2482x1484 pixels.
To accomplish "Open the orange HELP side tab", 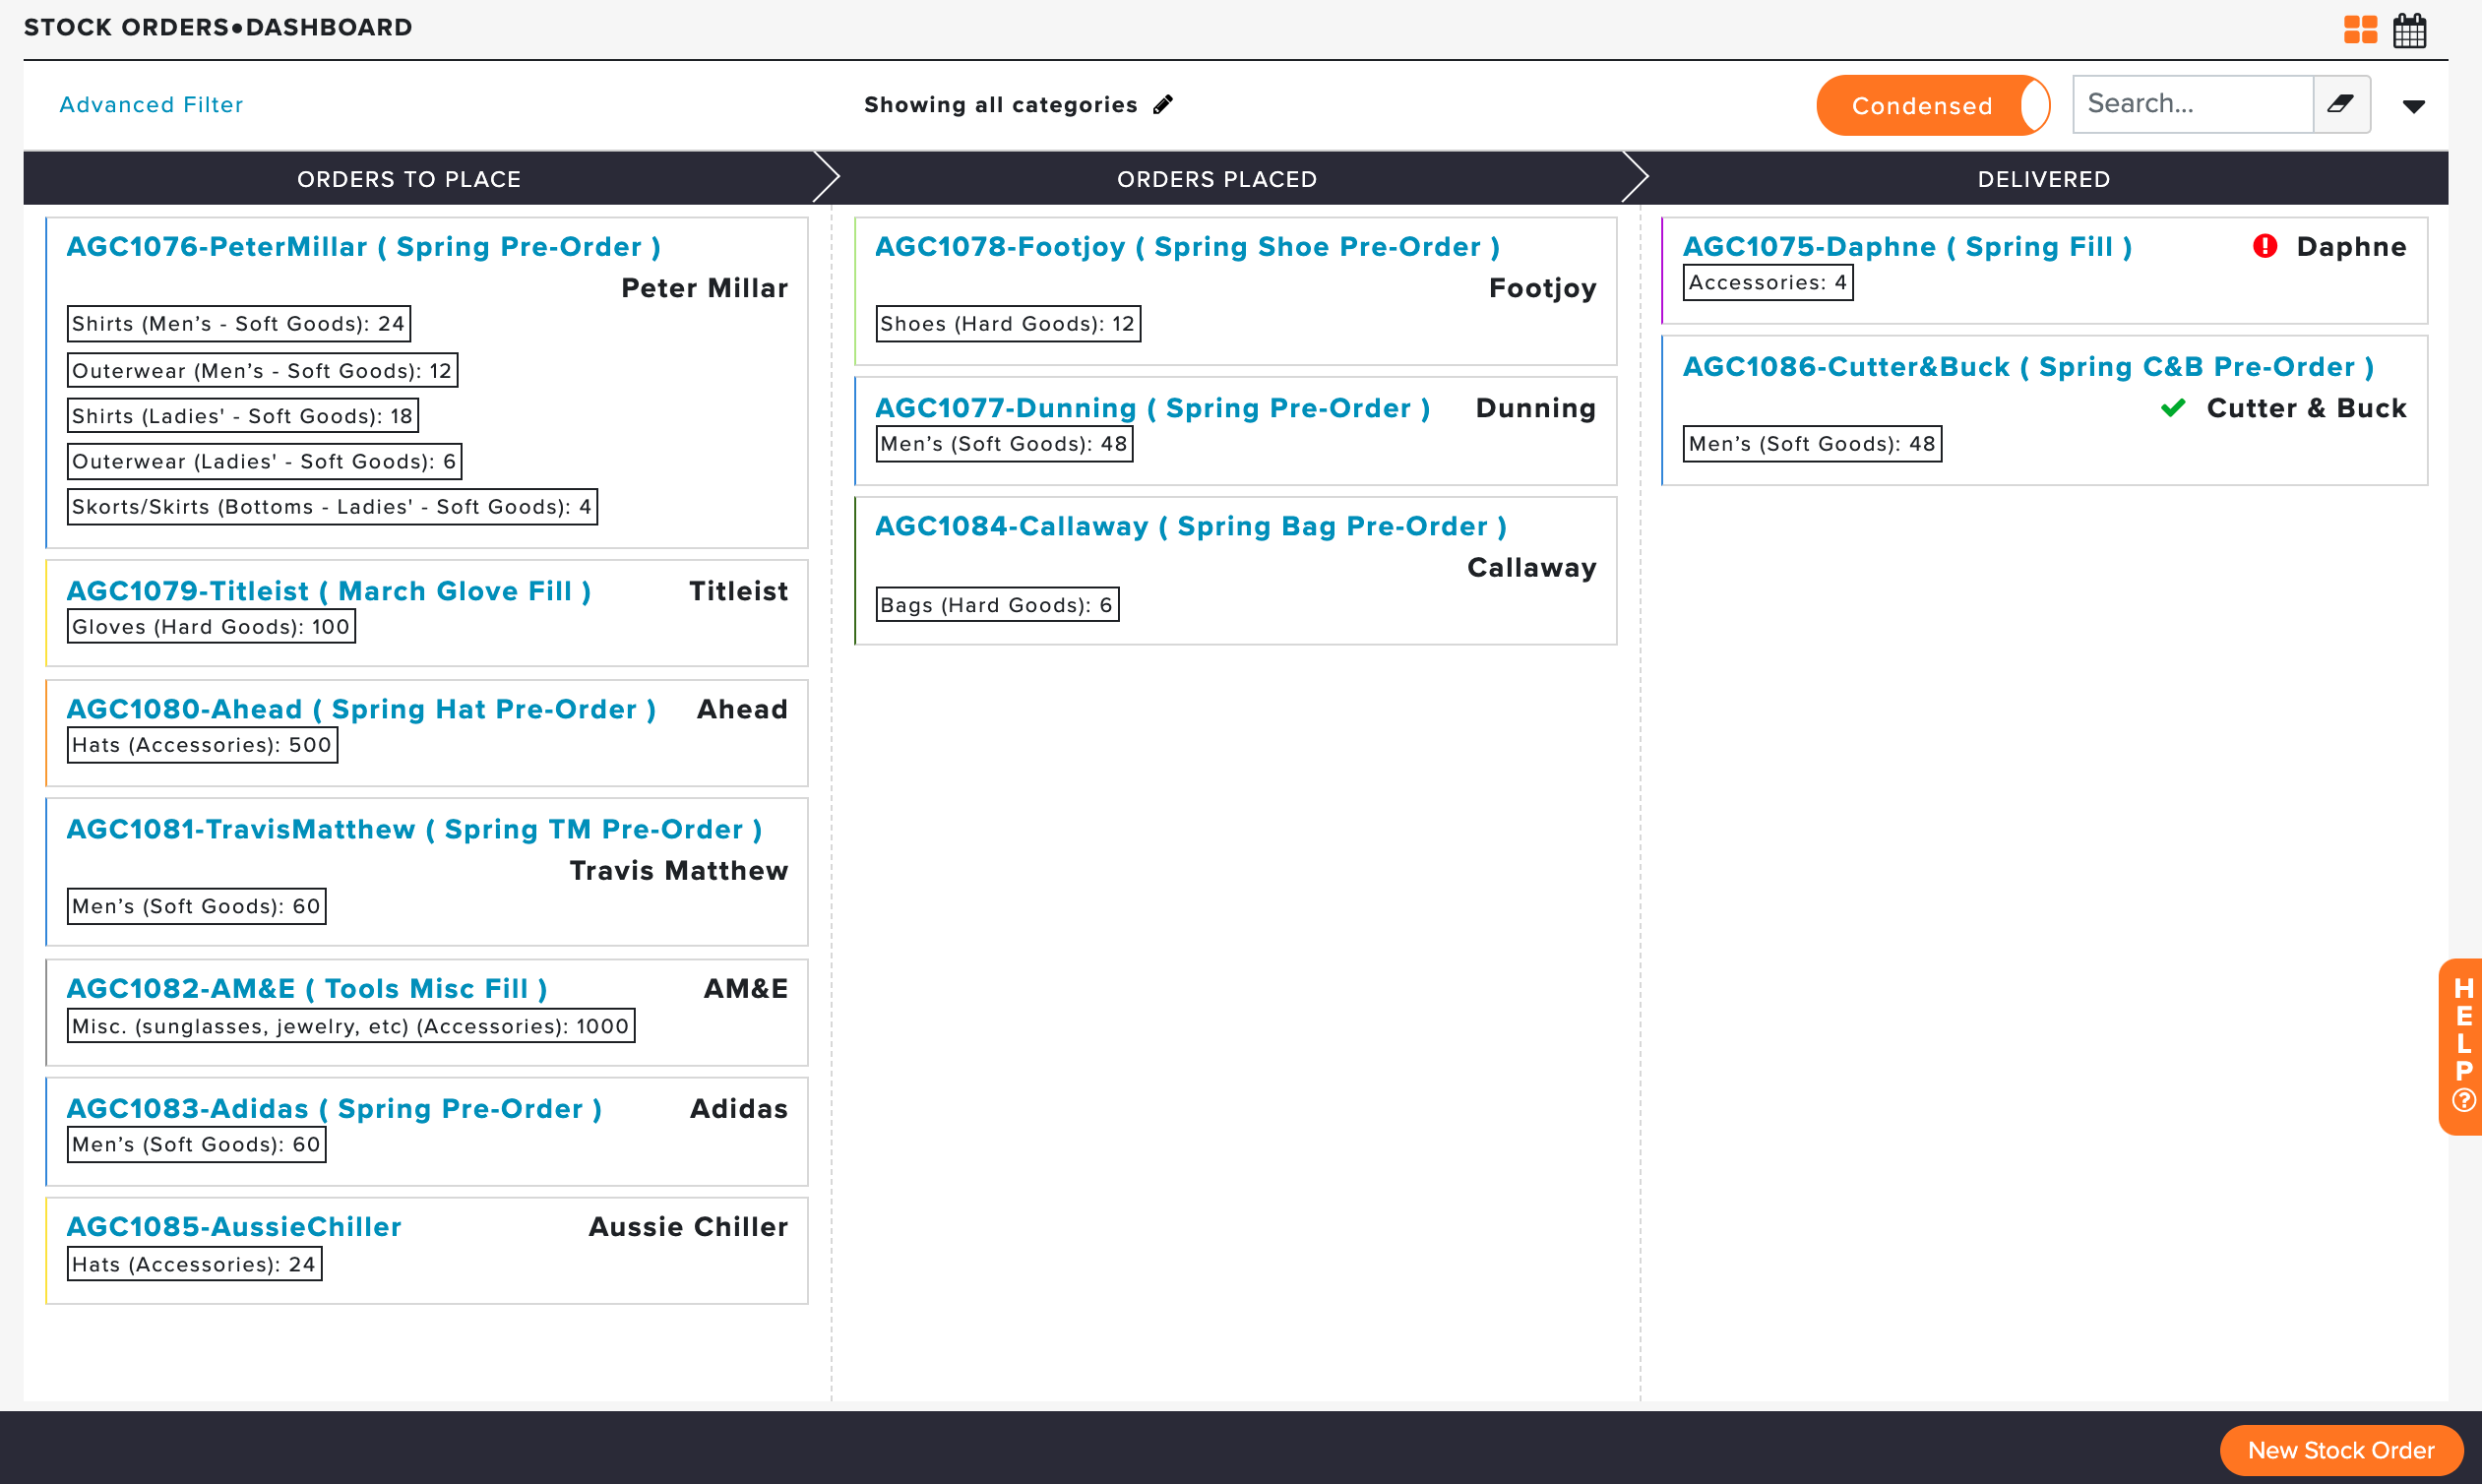I will tap(2461, 1046).
